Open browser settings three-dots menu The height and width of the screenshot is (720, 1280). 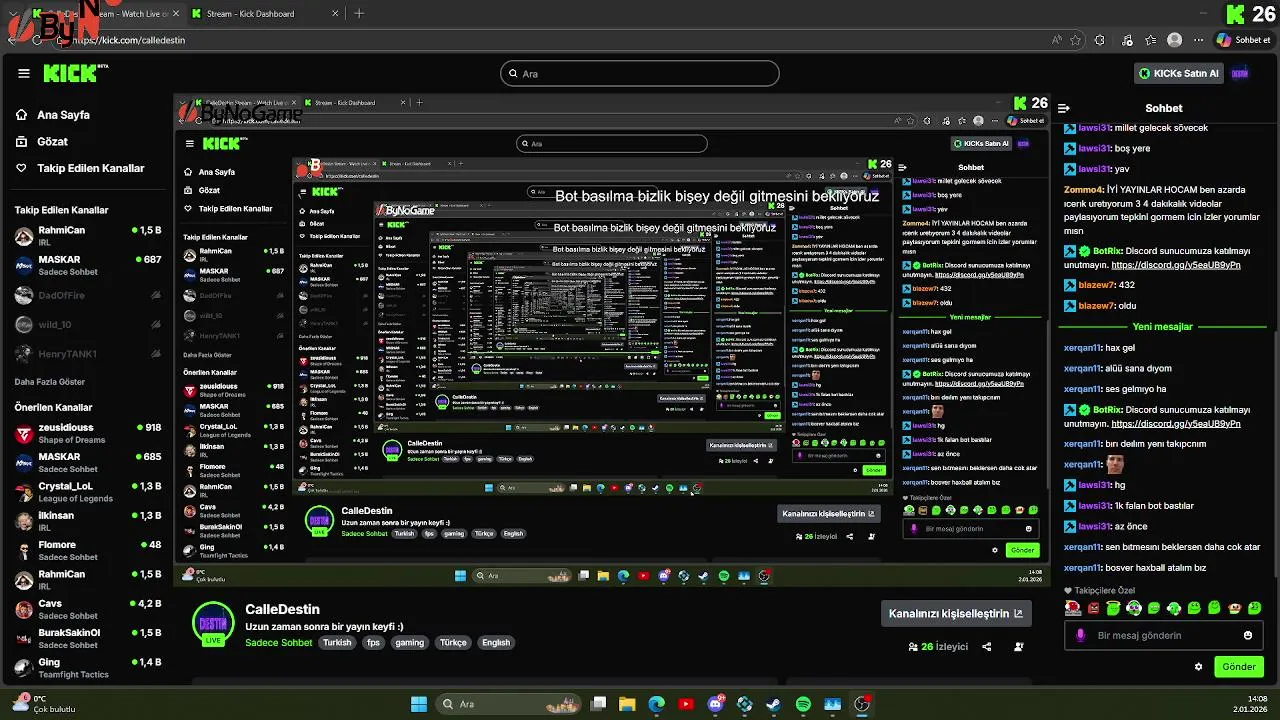1197,40
